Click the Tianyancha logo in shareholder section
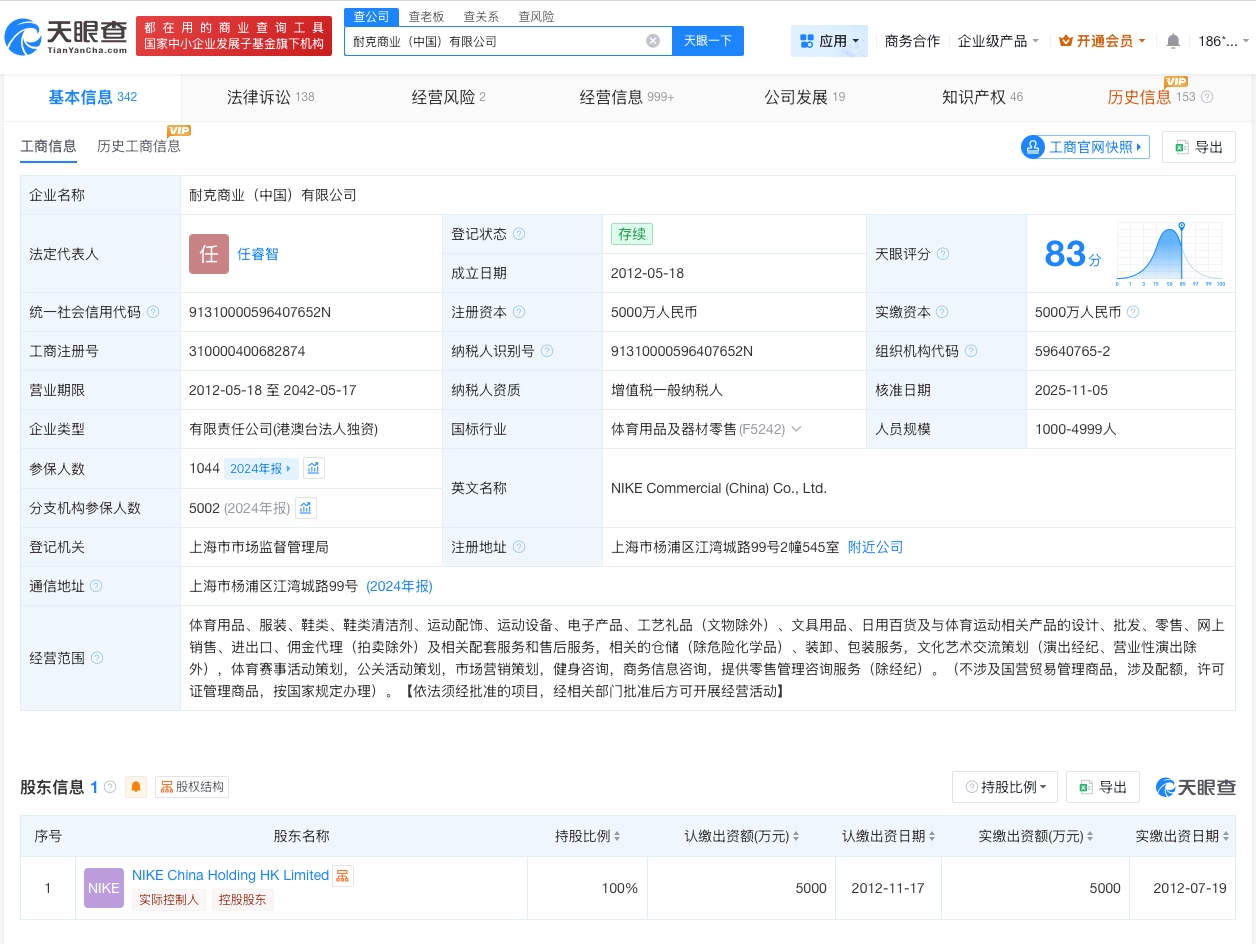1256x944 pixels. [x=1196, y=787]
